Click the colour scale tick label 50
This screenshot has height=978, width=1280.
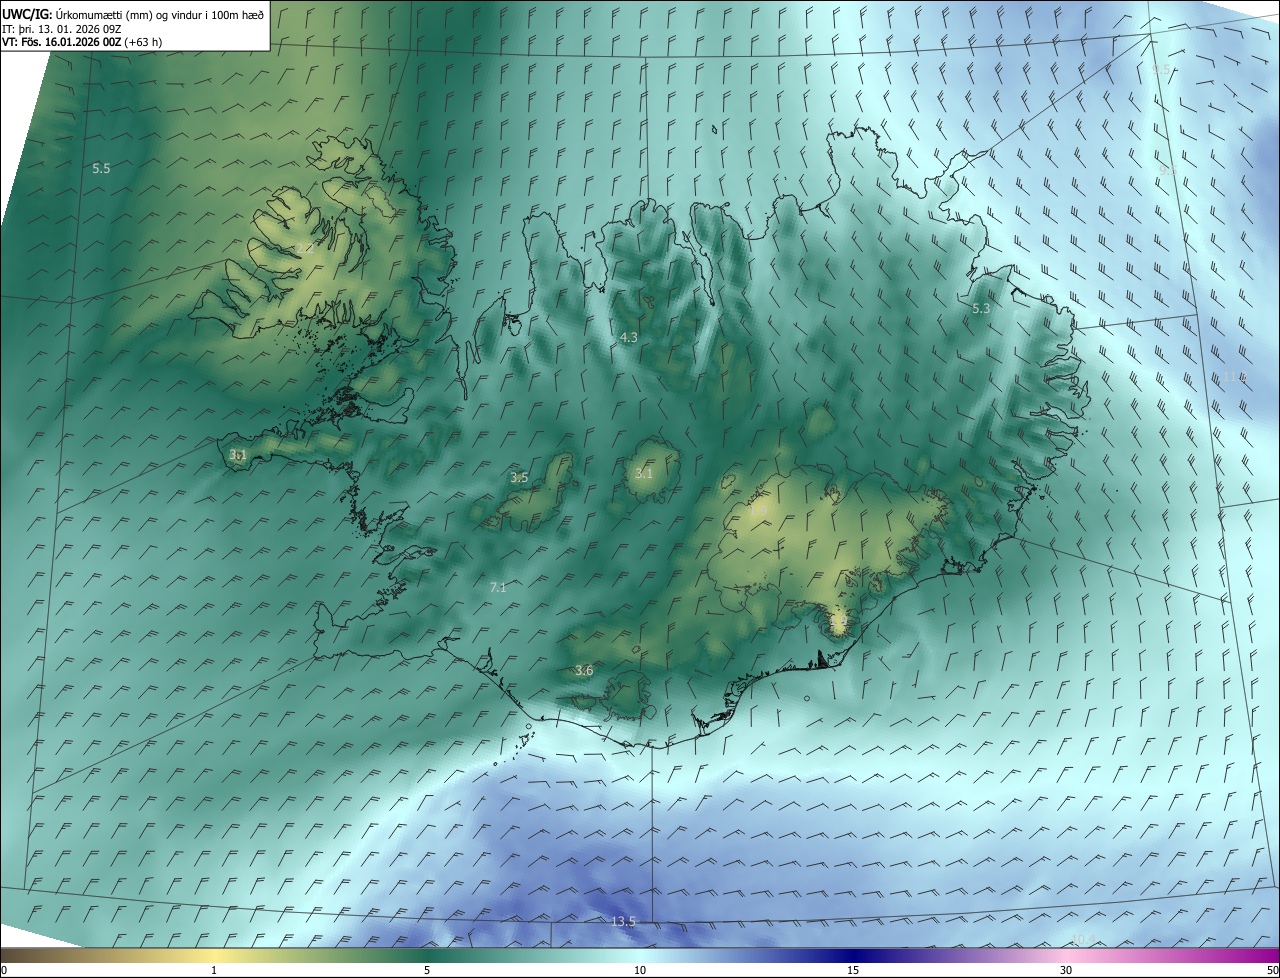1272,970
